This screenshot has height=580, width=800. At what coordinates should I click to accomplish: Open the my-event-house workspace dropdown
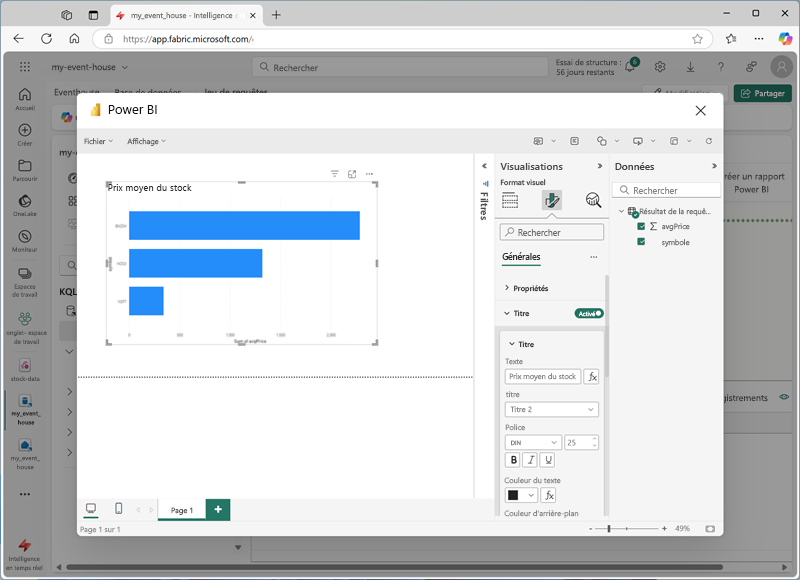(x=90, y=67)
